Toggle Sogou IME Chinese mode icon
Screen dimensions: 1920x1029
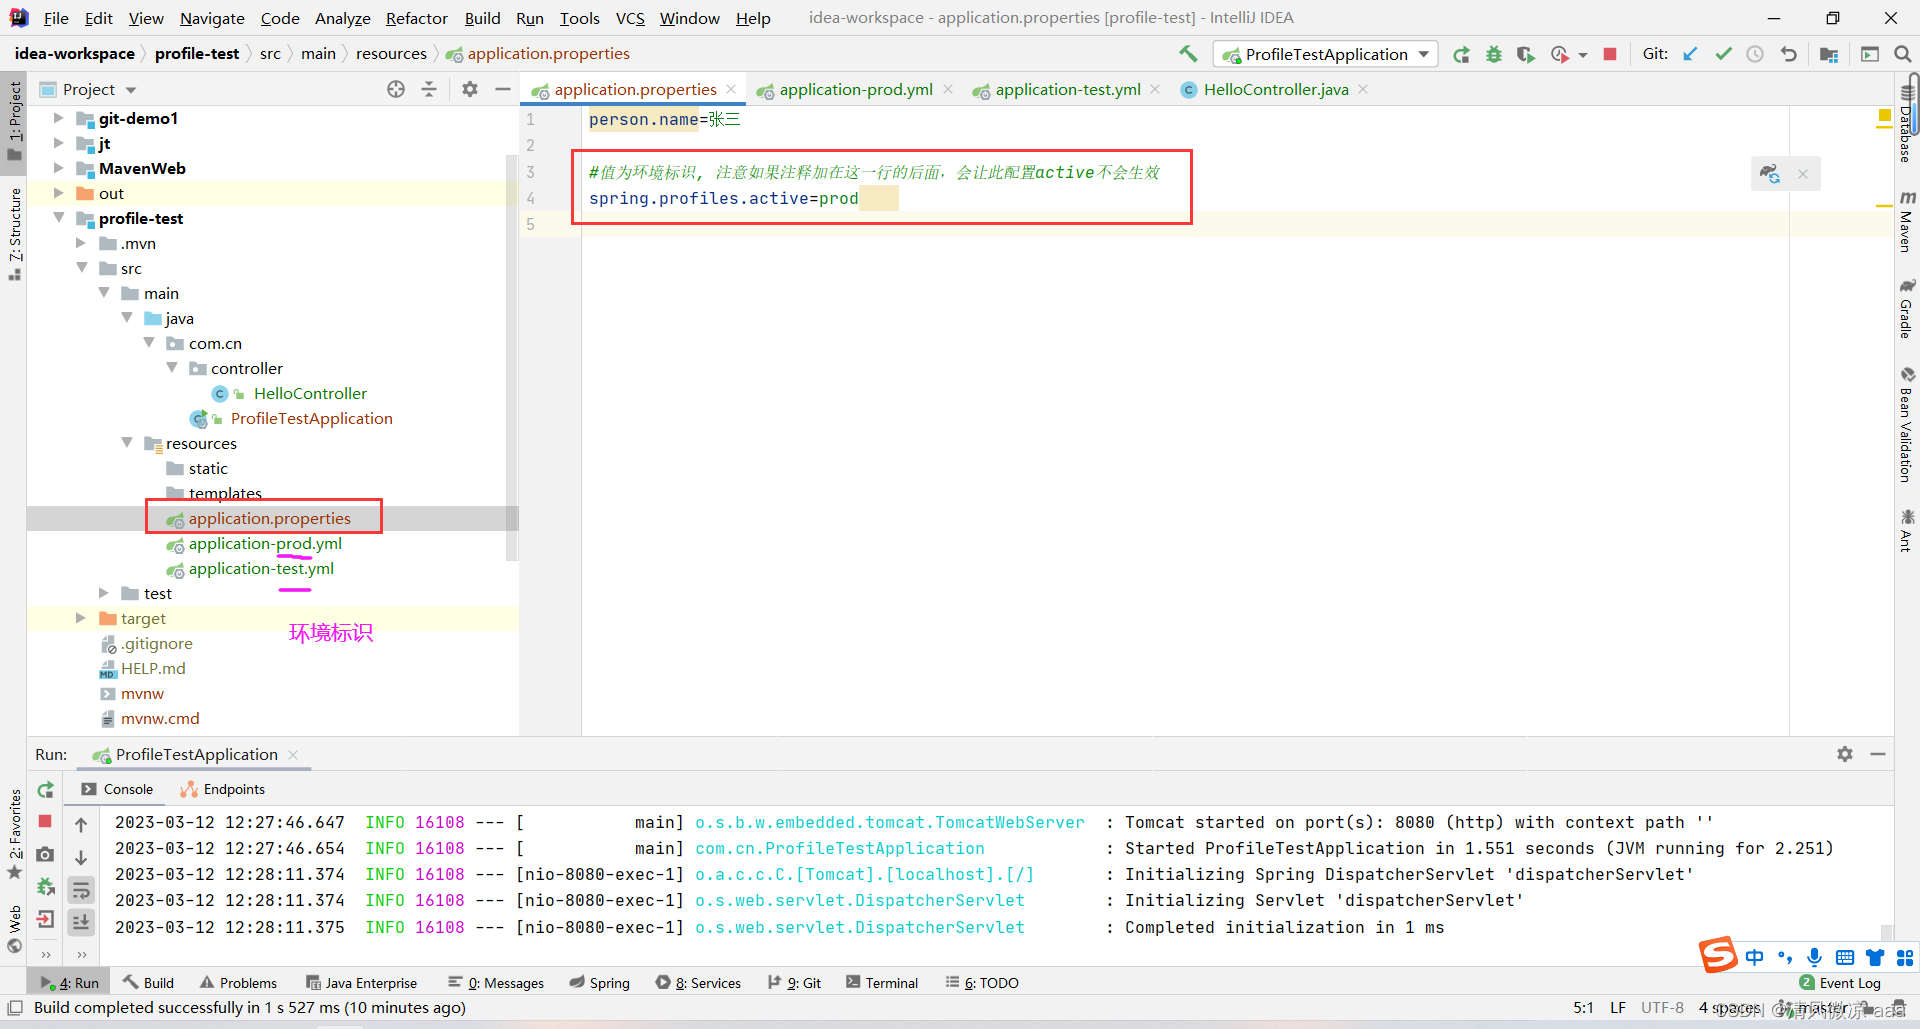point(1755,957)
